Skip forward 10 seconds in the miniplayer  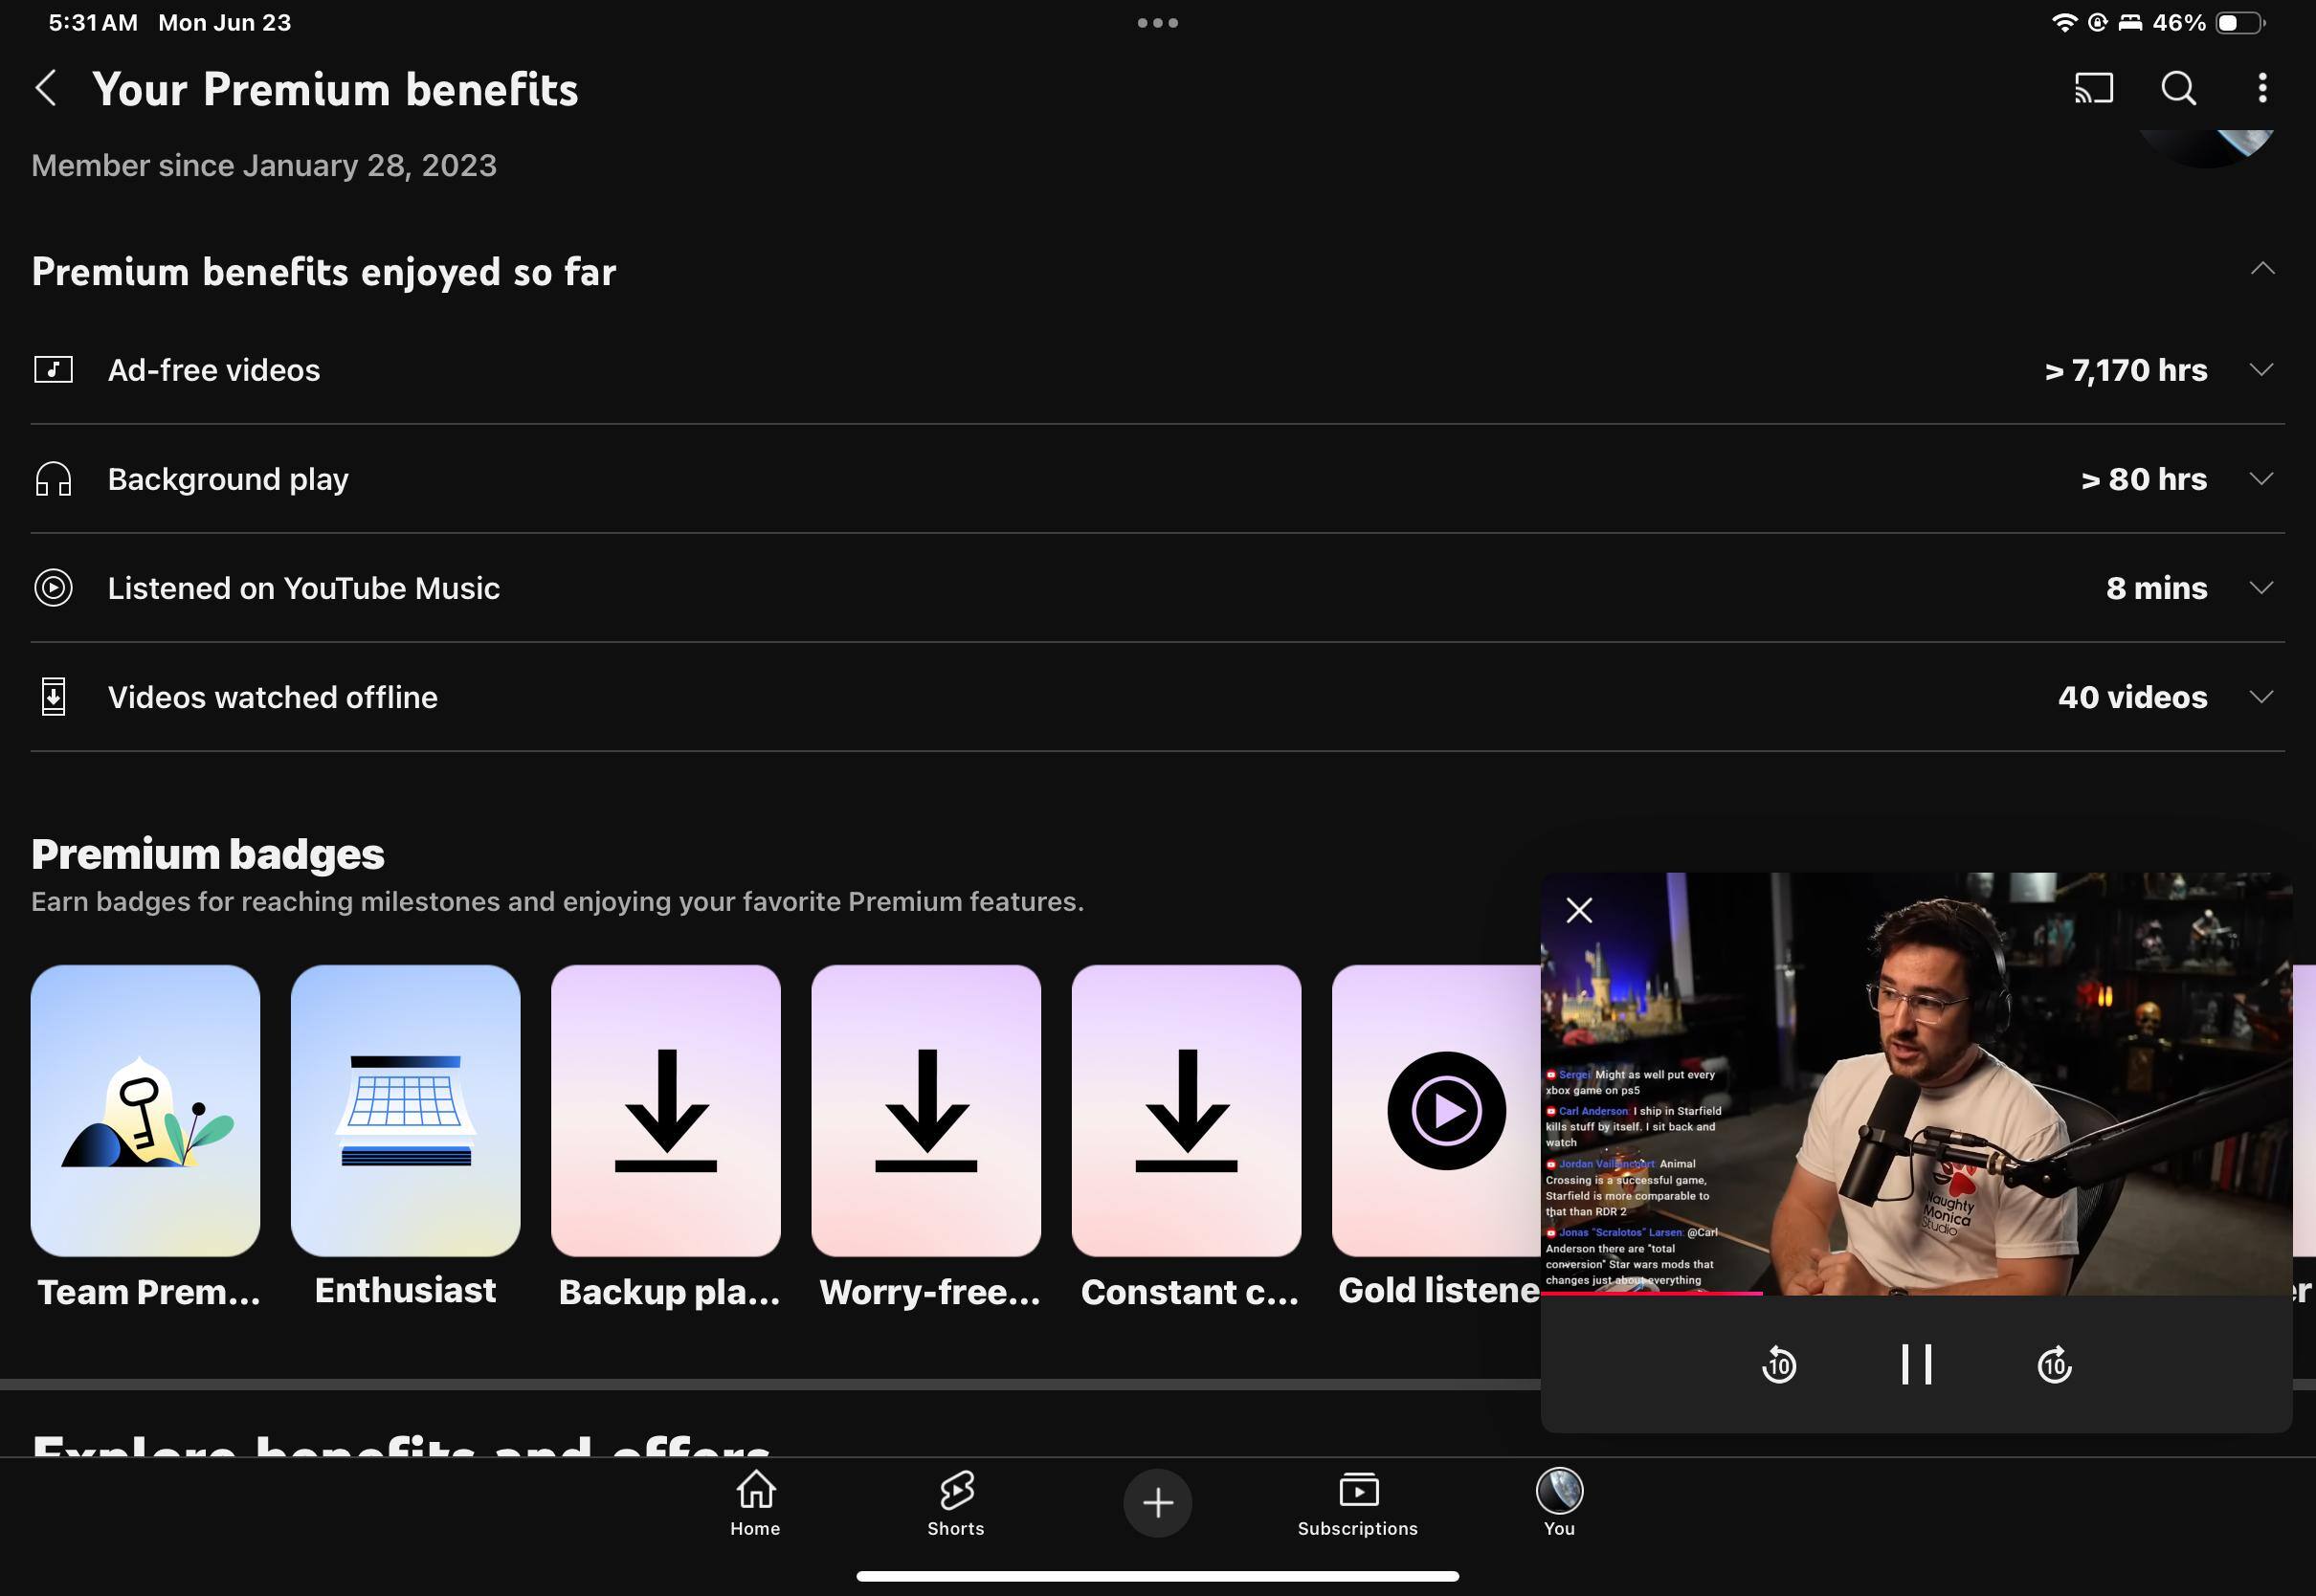click(2054, 1364)
